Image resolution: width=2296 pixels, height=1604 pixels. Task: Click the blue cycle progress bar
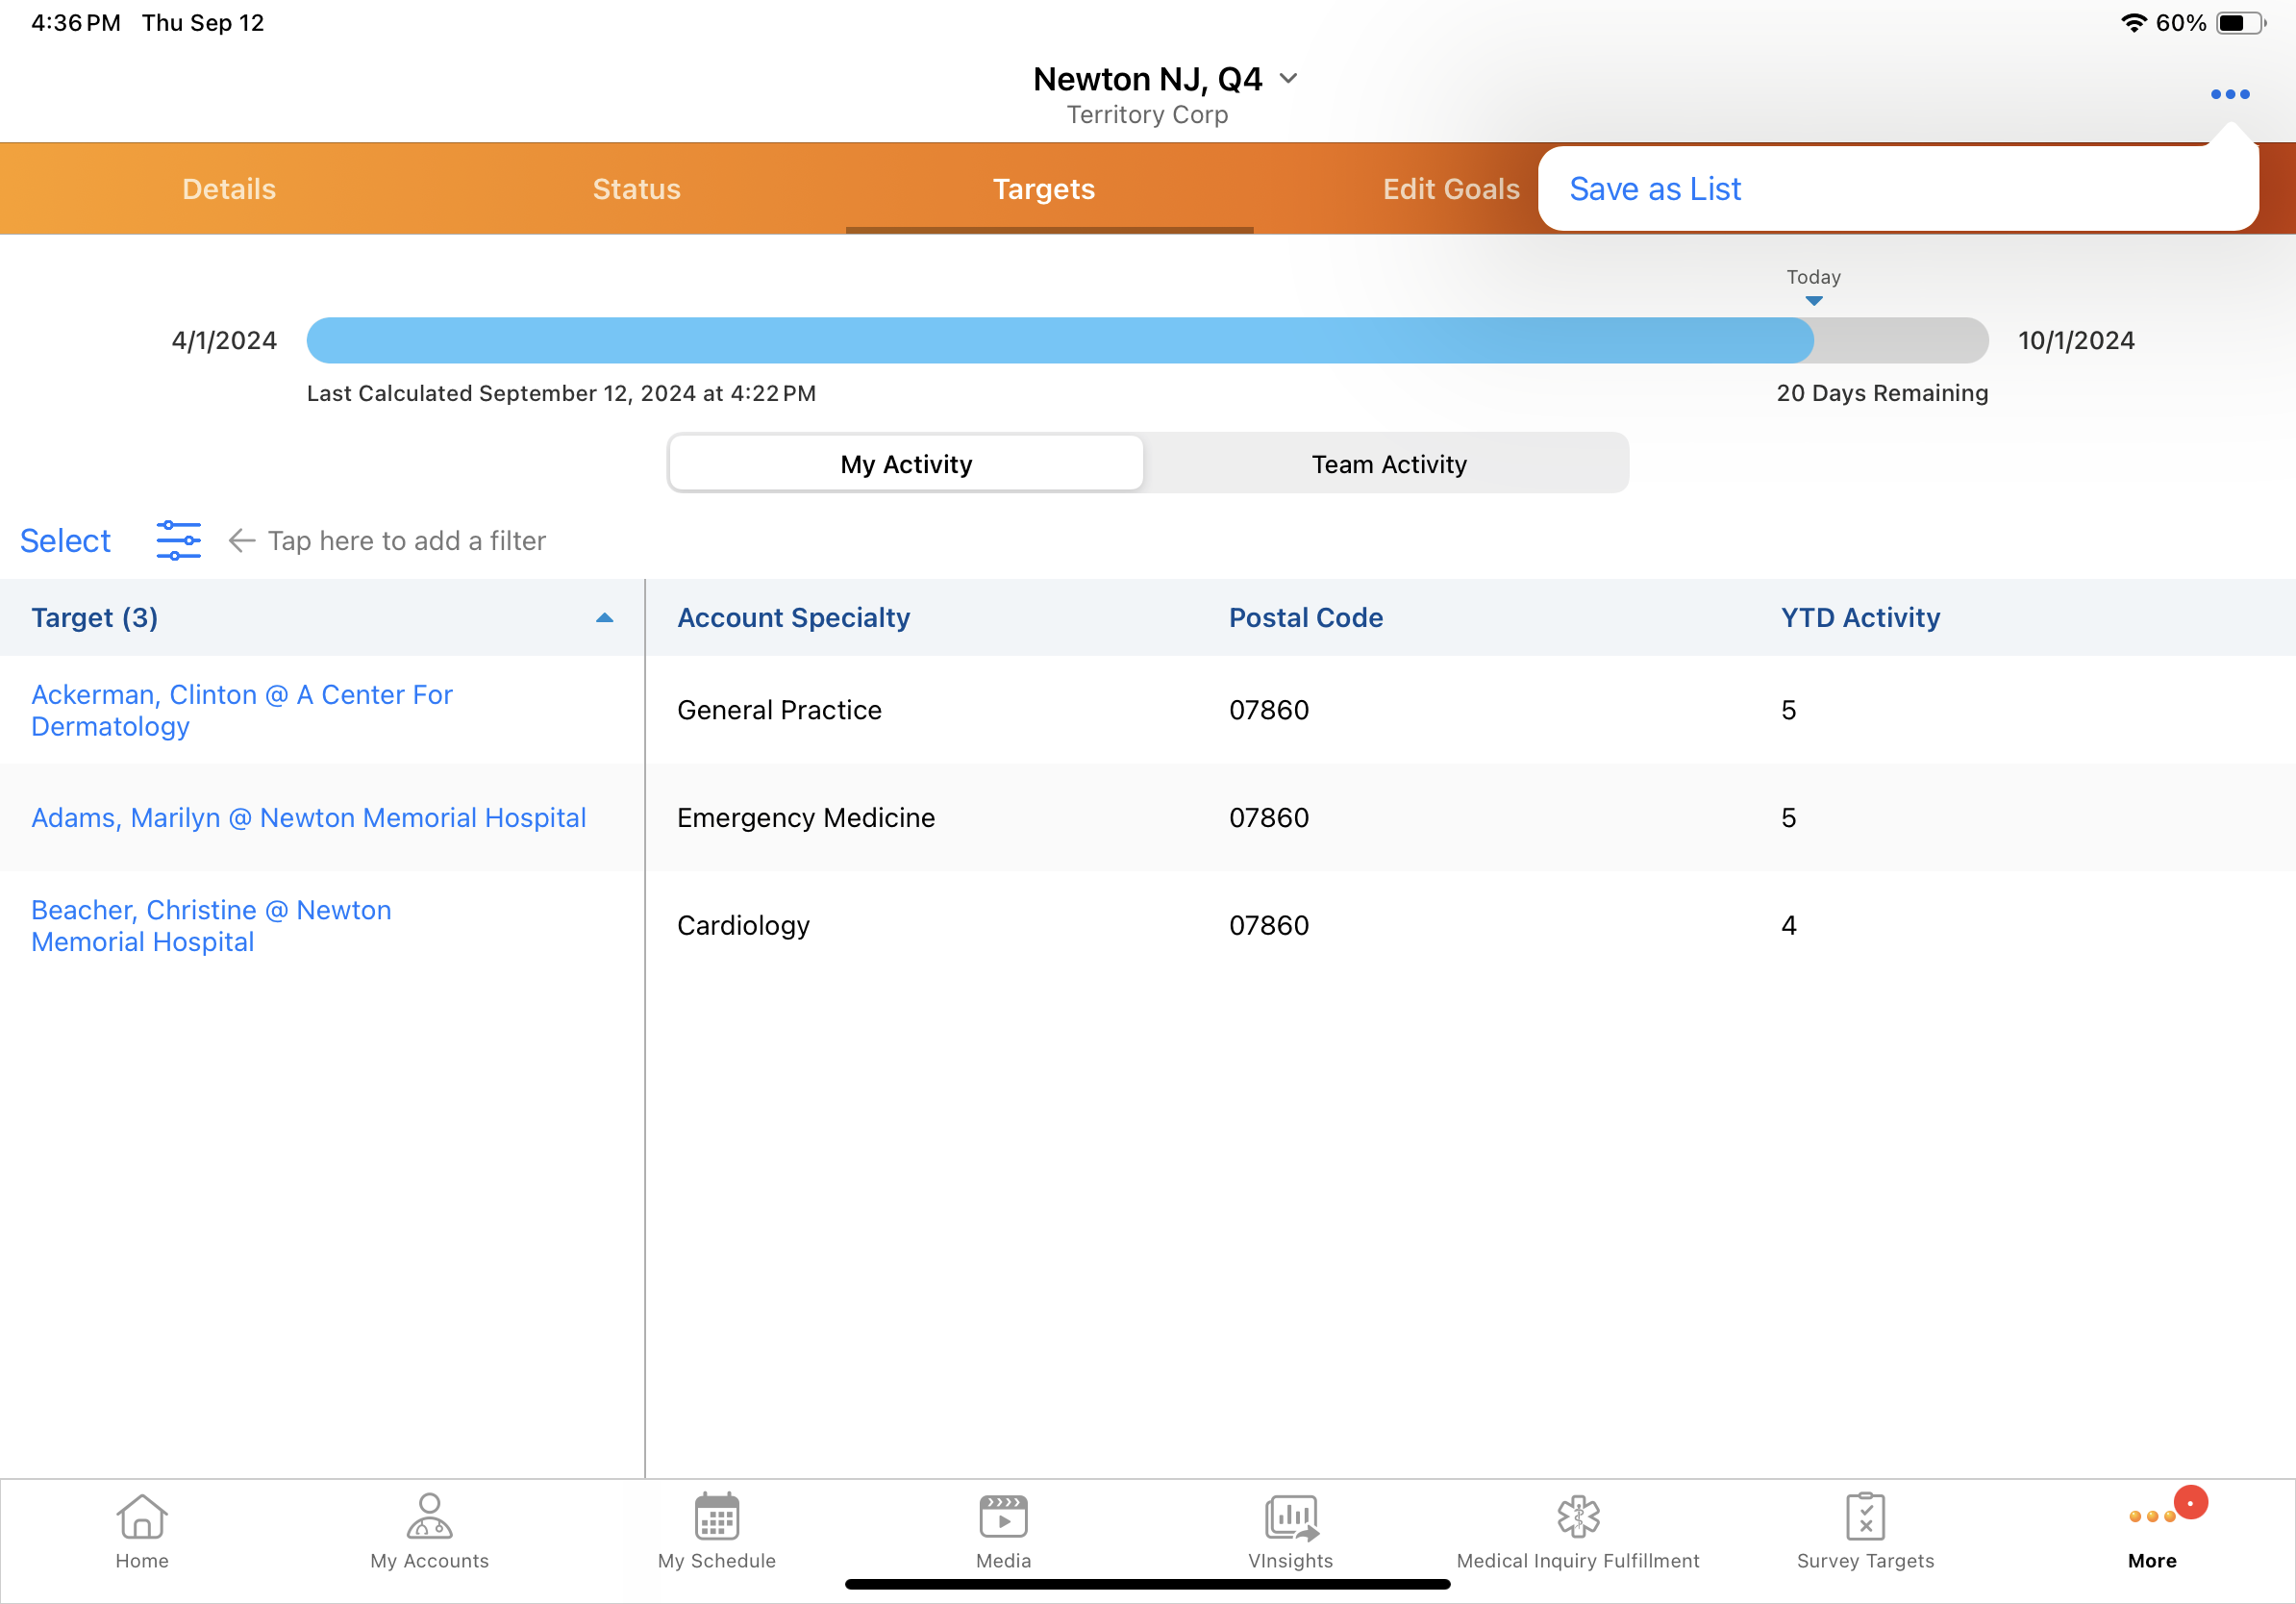1059,340
